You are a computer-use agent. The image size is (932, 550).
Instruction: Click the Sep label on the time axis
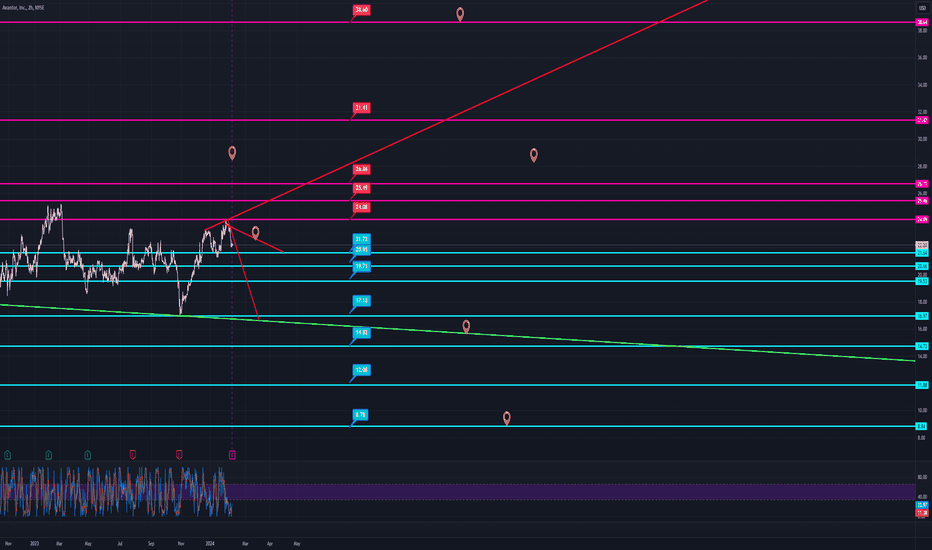[x=151, y=543]
